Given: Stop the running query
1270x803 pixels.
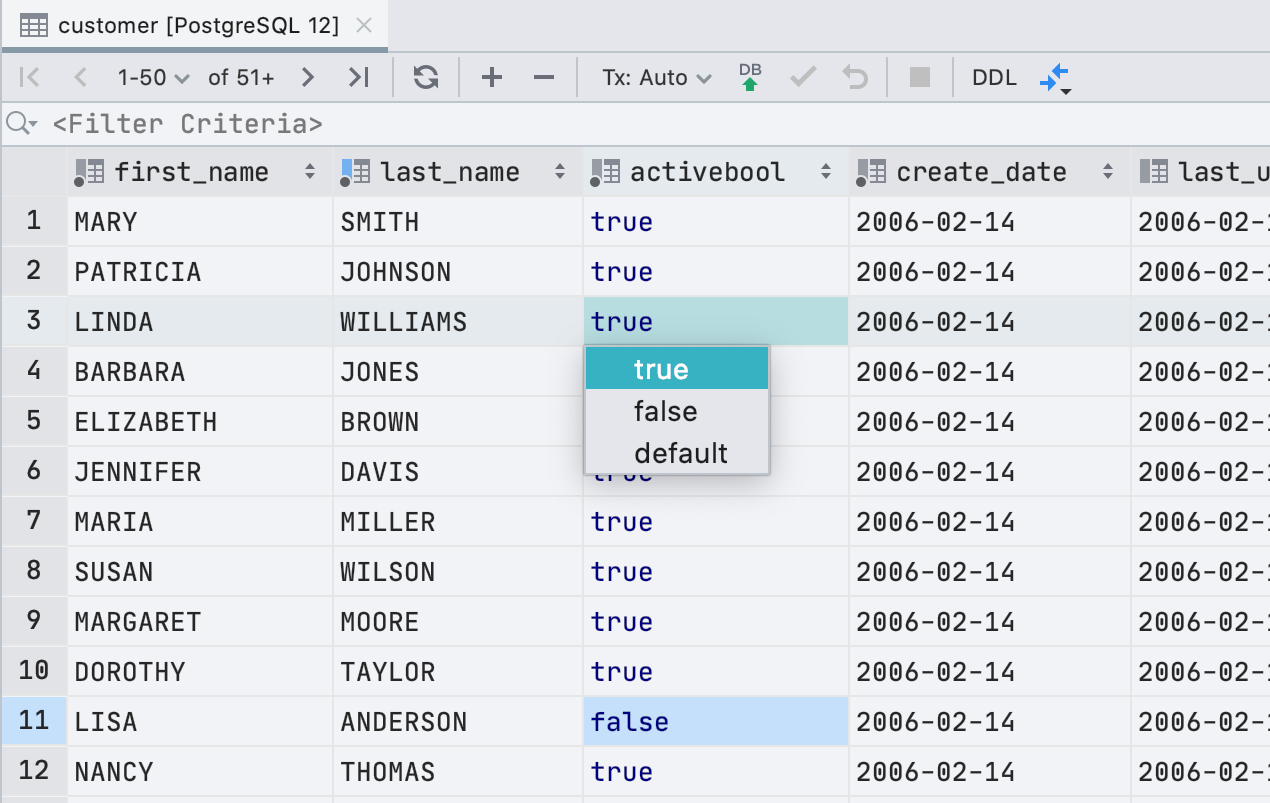Looking at the screenshot, I should 920,77.
